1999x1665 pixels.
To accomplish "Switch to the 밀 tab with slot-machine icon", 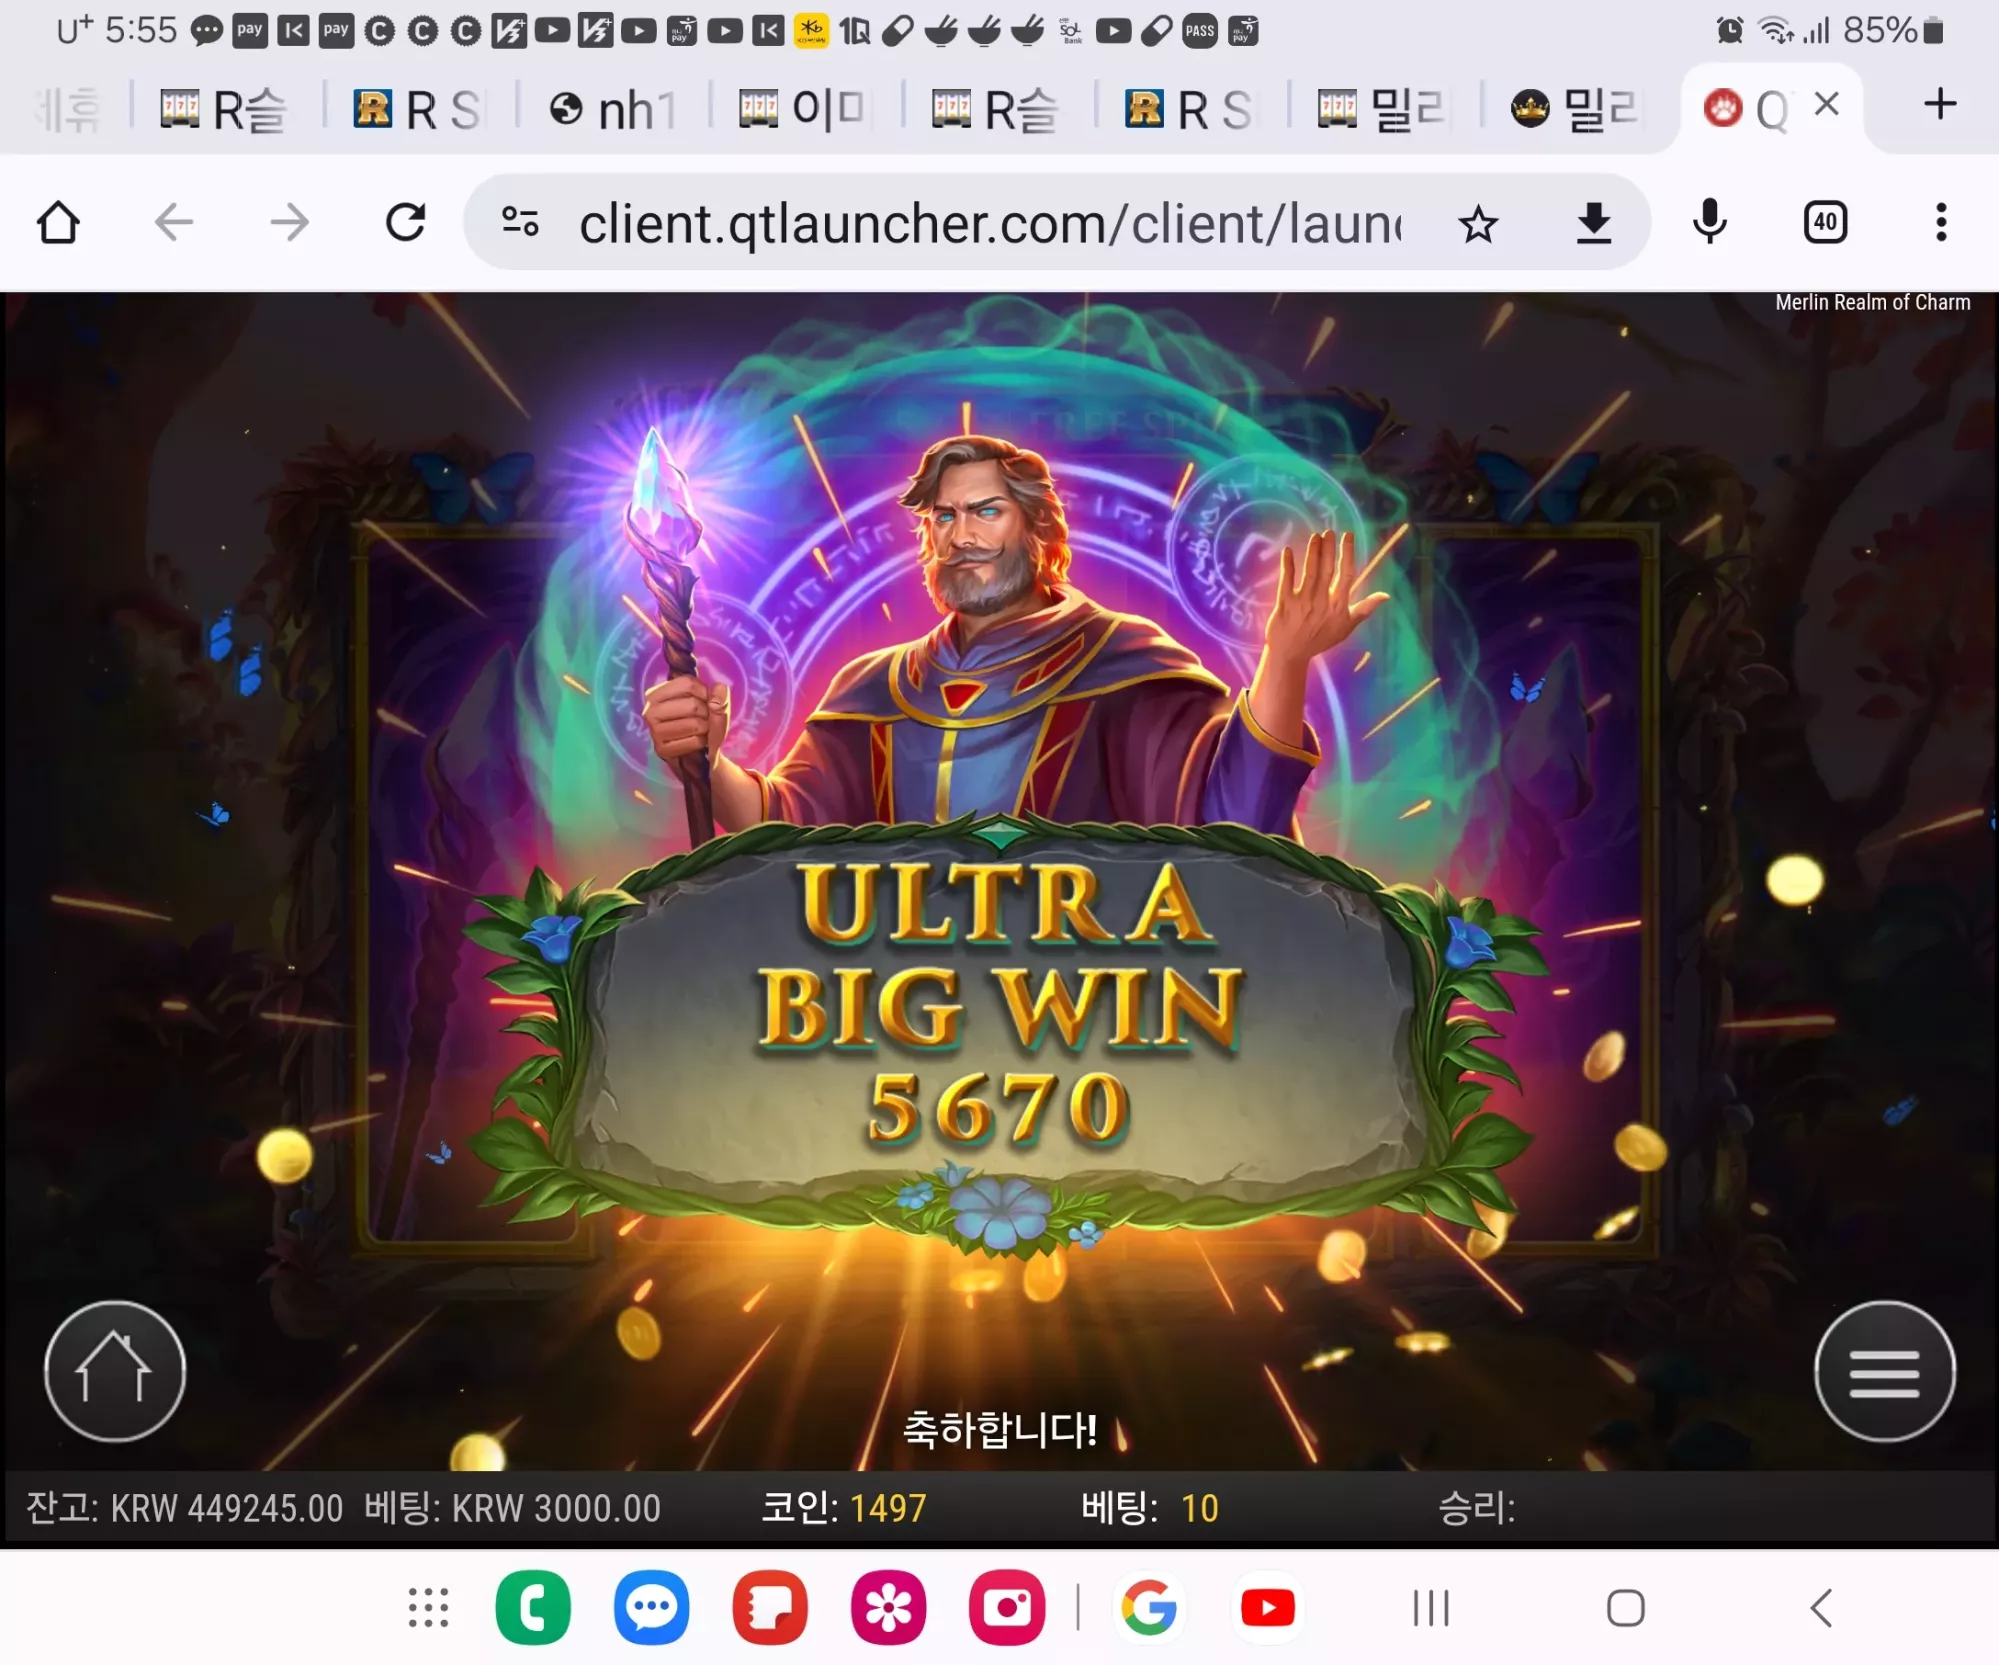I will click(x=1383, y=108).
